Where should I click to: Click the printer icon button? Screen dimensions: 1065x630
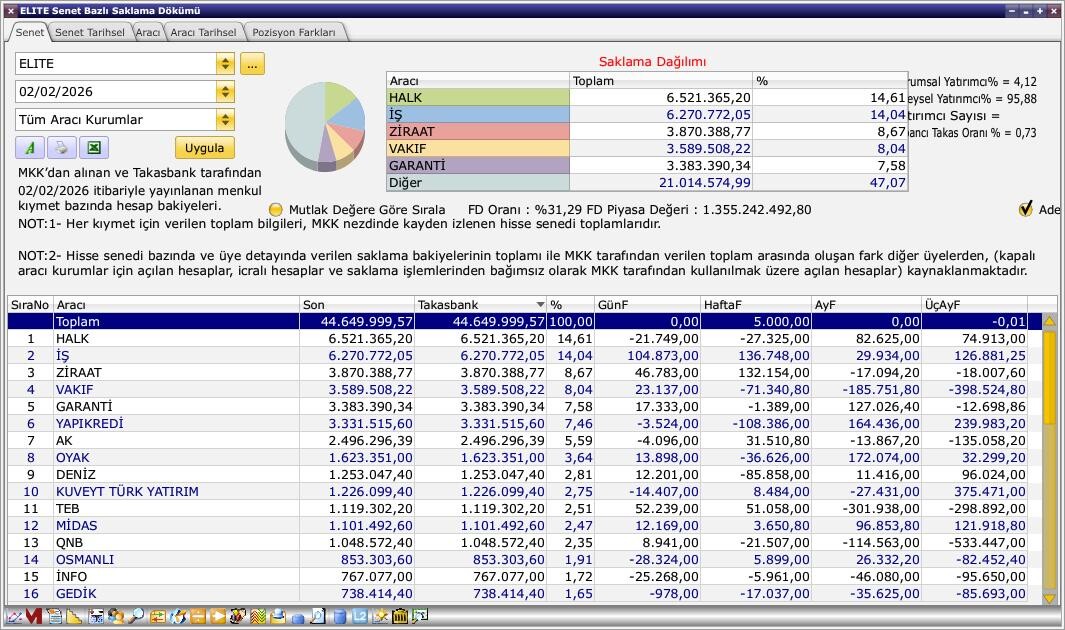click(x=61, y=148)
